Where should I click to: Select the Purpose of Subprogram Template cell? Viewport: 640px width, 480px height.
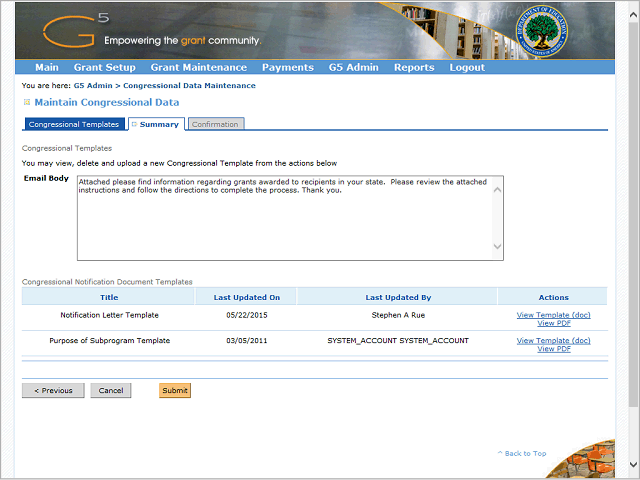click(x=109, y=340)
